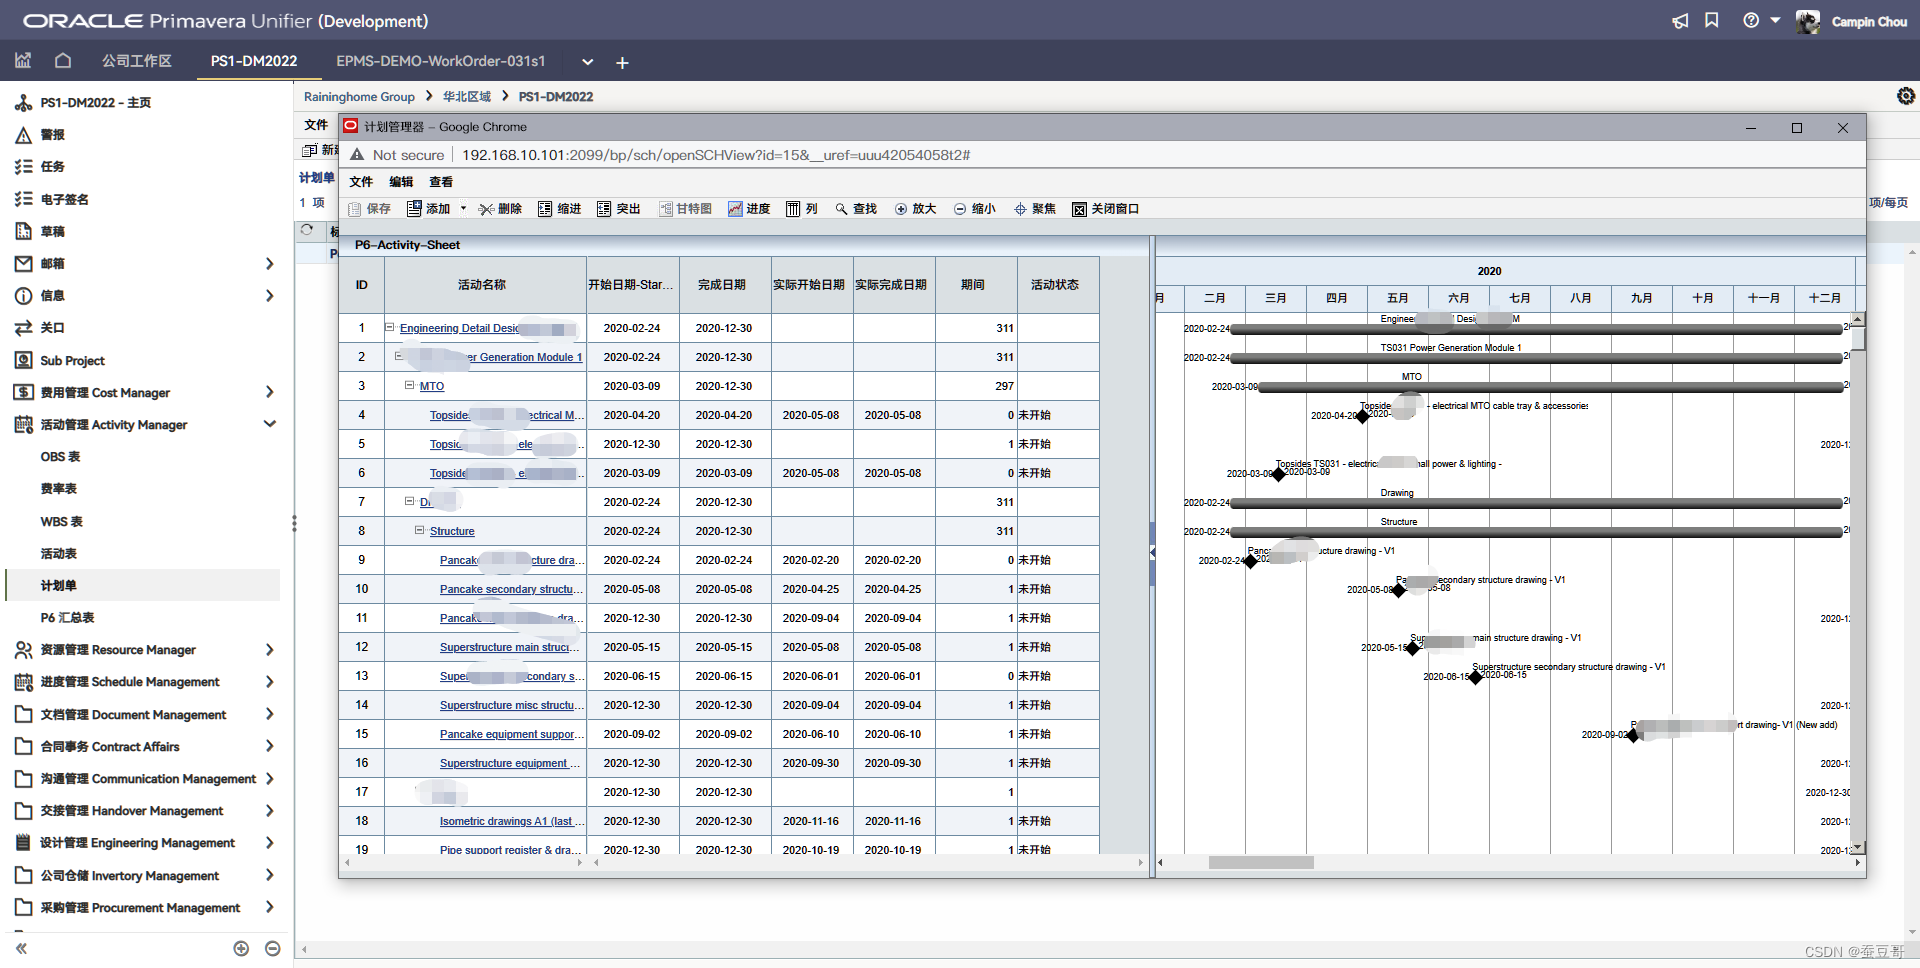Open Sub Project in the sidebar
This screenshot has width=1920, height=968.
click(x=72, y=360)
